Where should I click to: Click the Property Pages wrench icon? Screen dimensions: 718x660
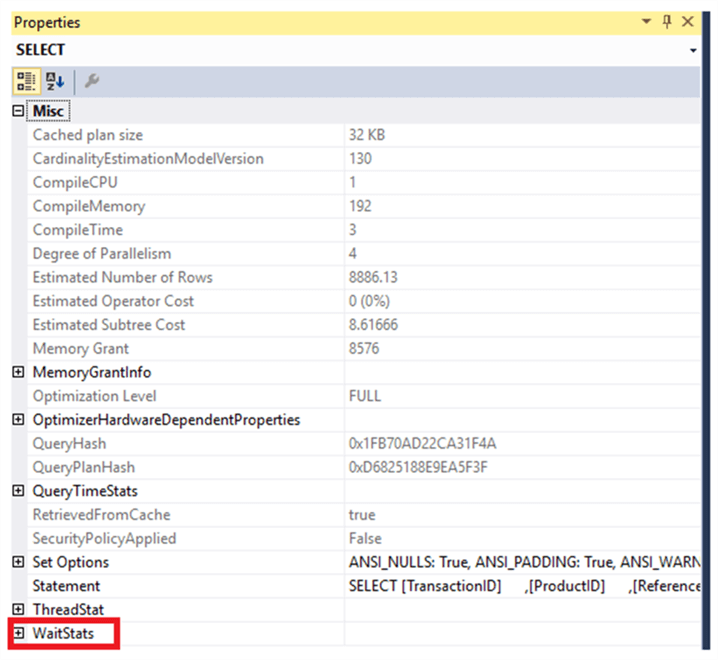point(90,81)
